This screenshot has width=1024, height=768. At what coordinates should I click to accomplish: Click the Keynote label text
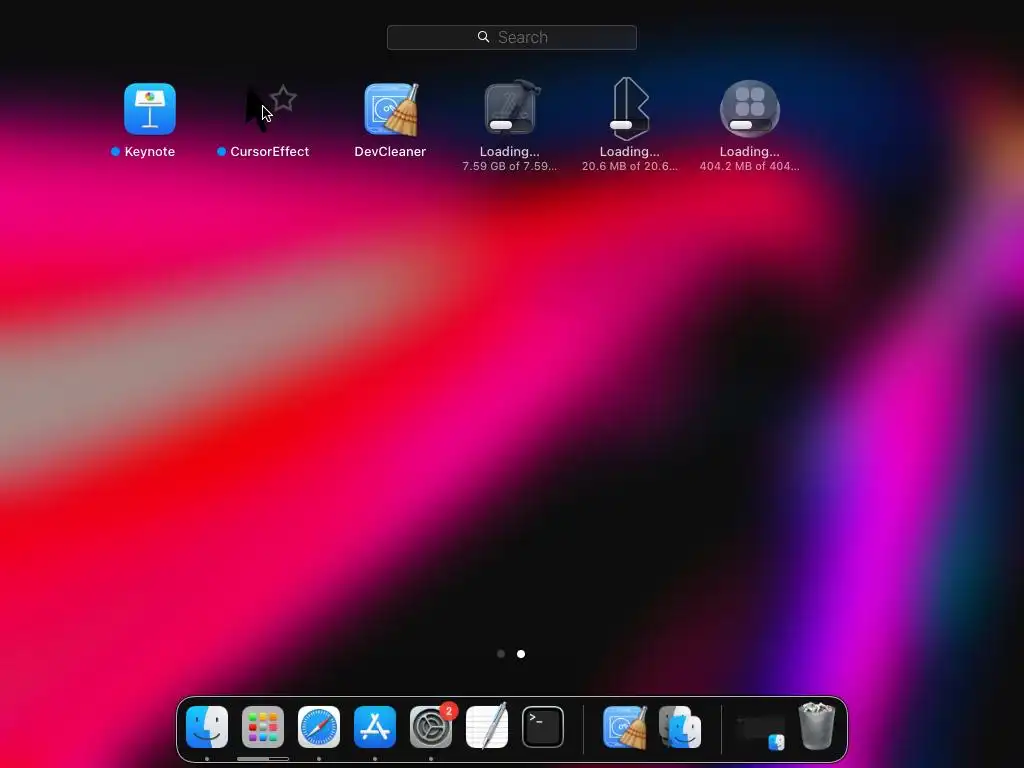pyautogui.click(x=150, y=152)
